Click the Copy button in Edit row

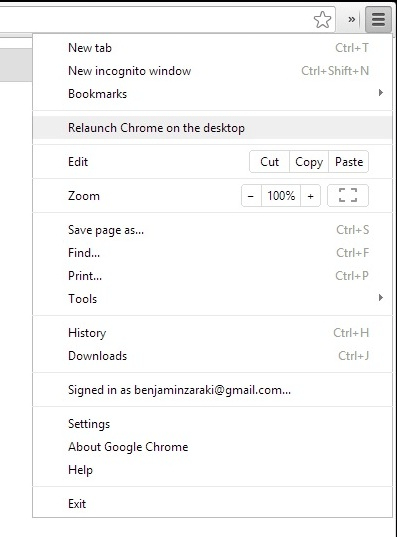(x=309, y=162)
